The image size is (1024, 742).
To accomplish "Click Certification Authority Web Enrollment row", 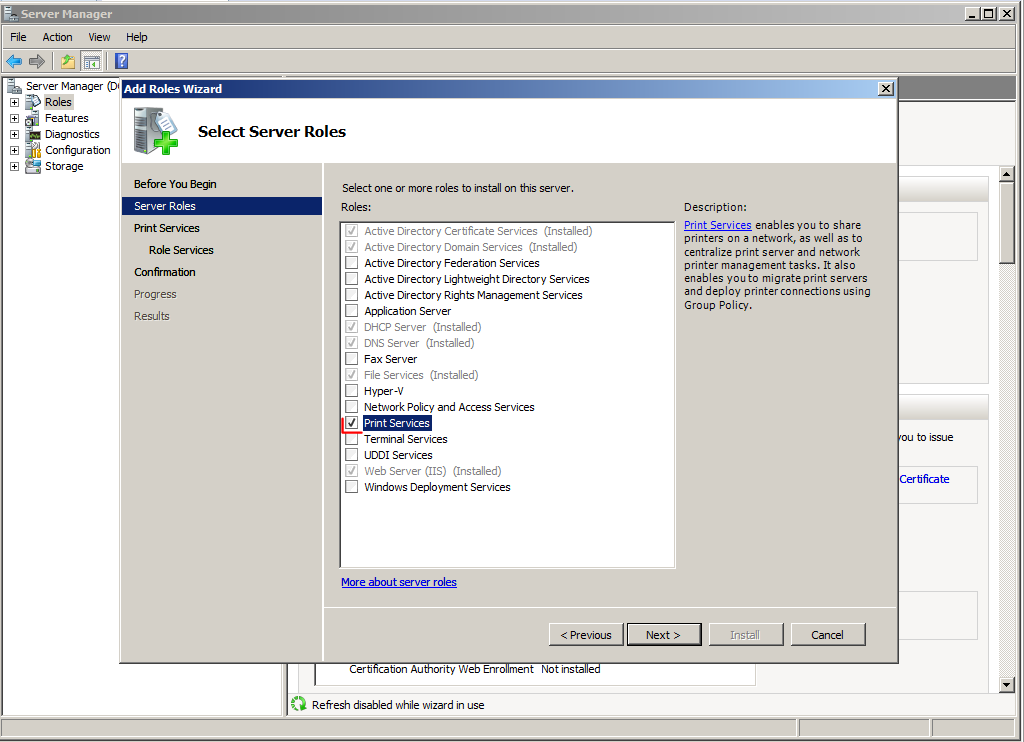I will [x=475, y=669].
